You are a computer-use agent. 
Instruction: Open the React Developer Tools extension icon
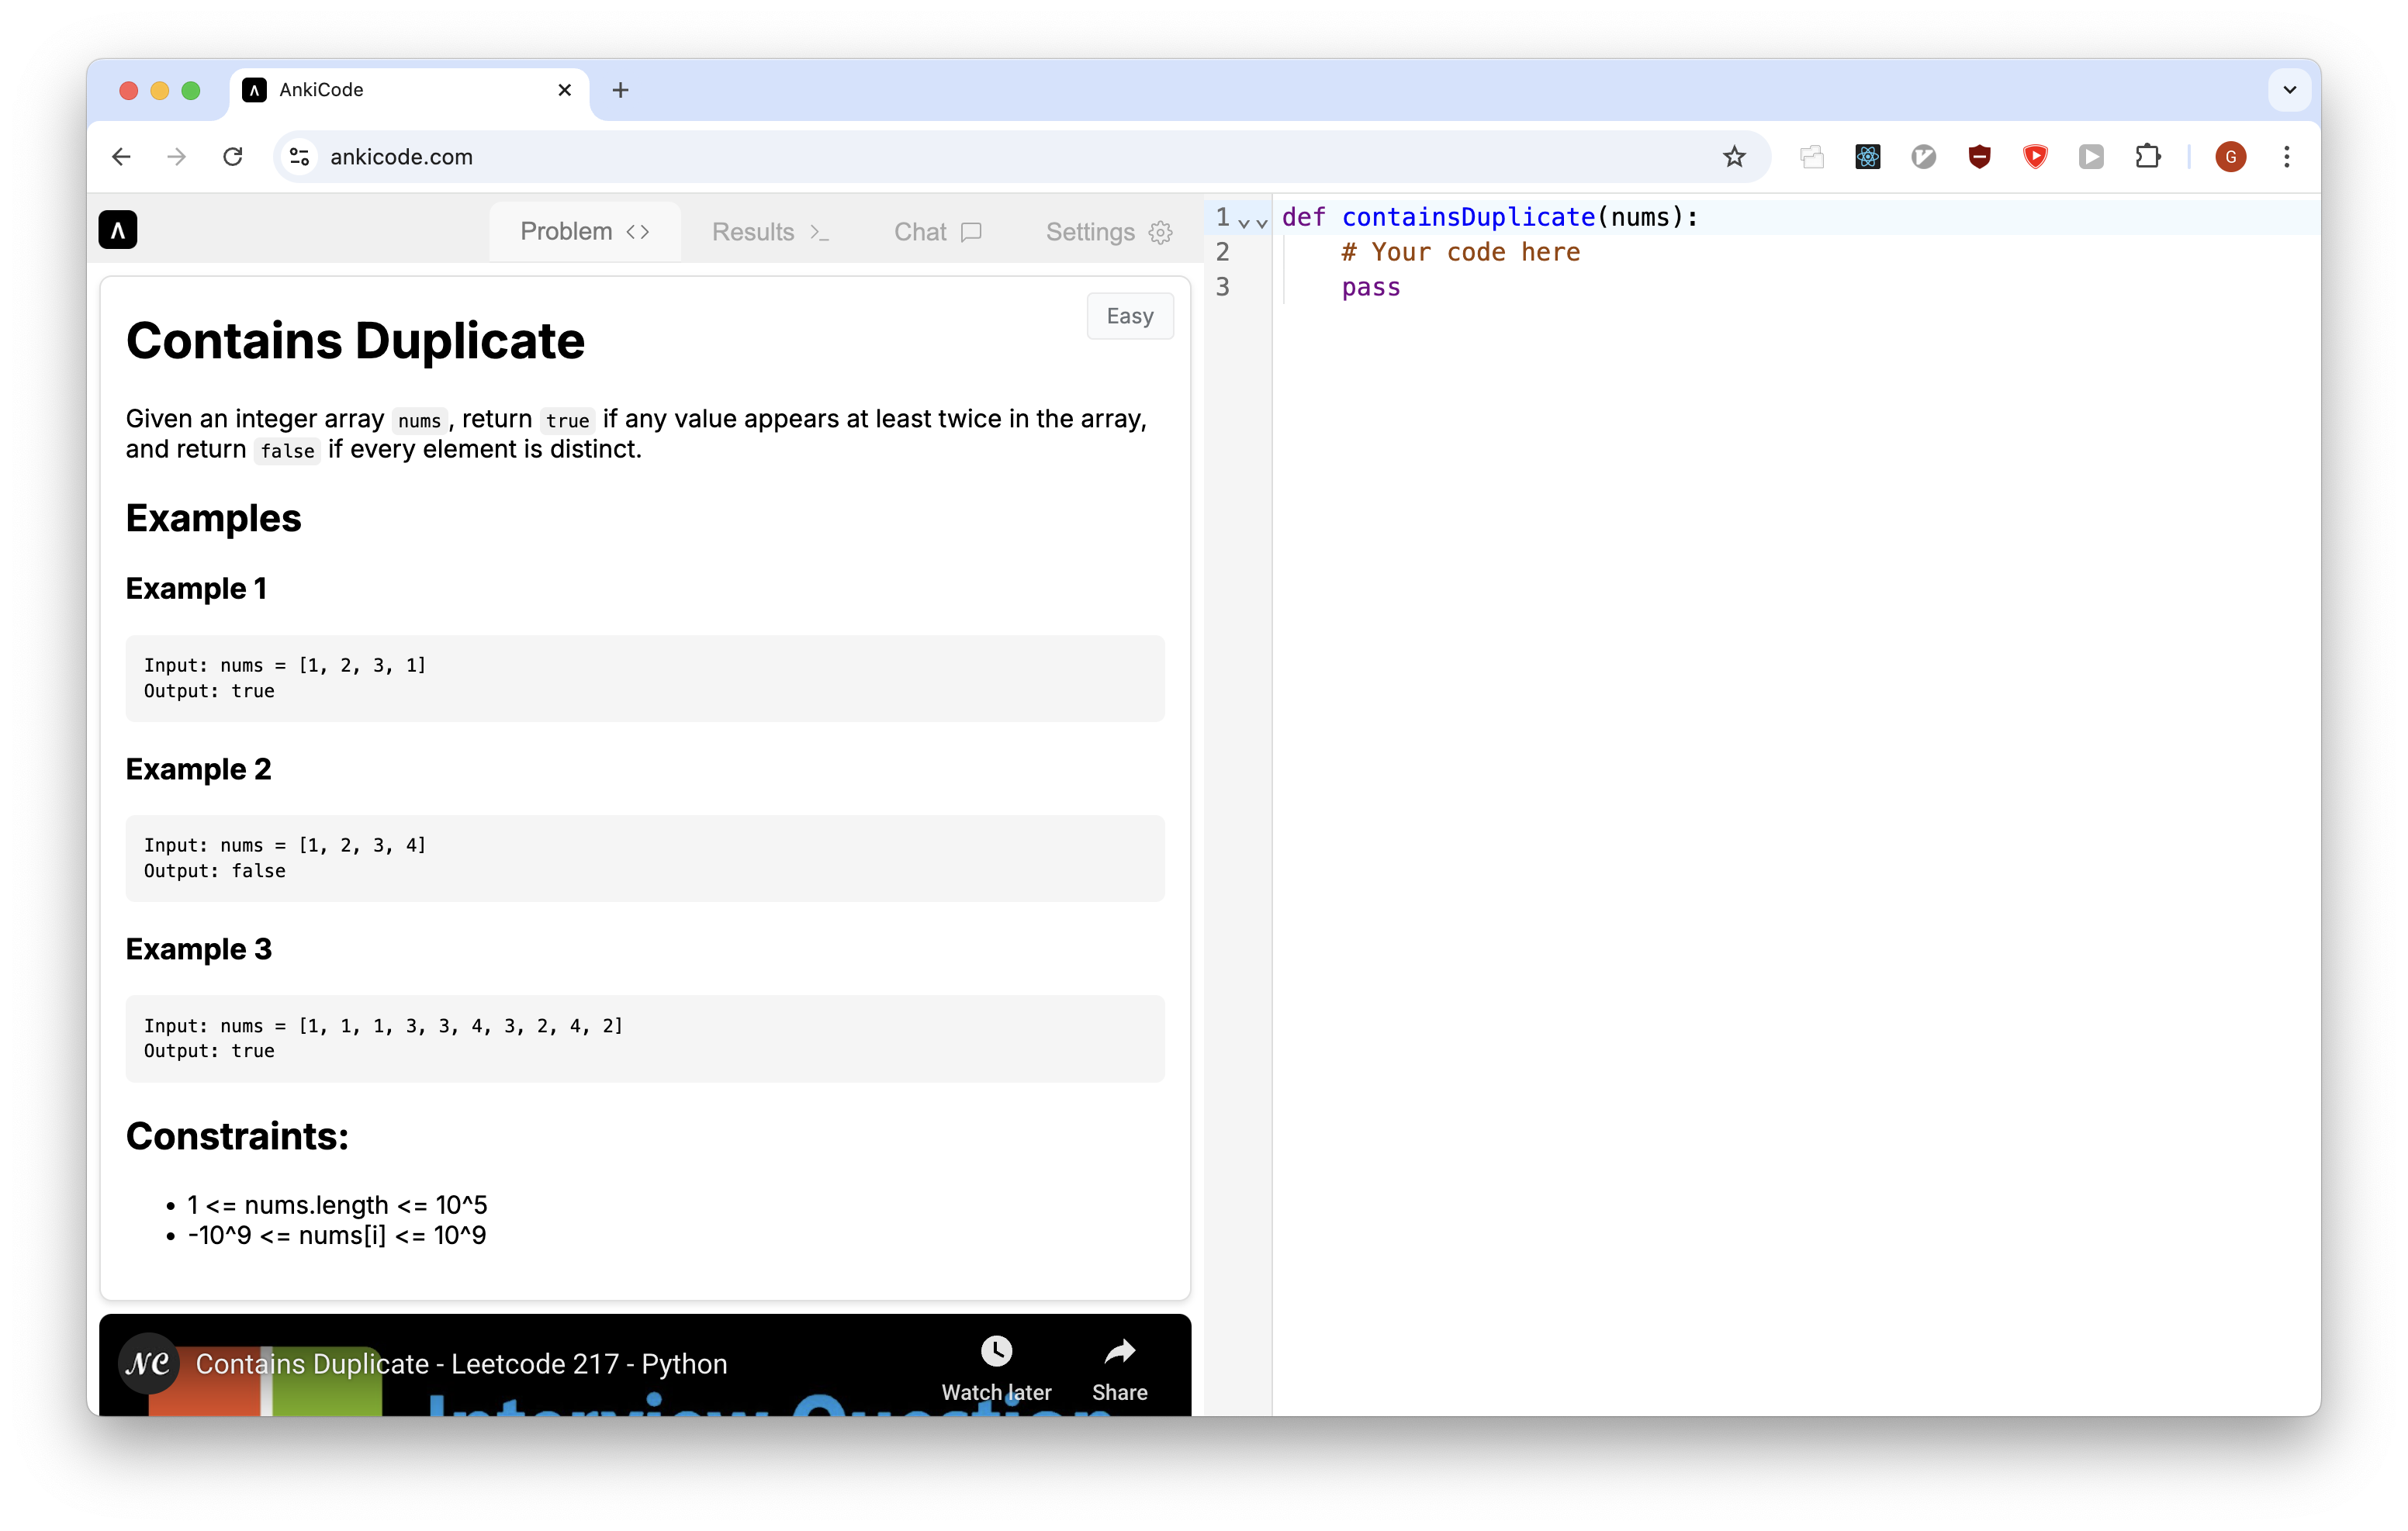pyautogui.click(x=1867, y=157)
